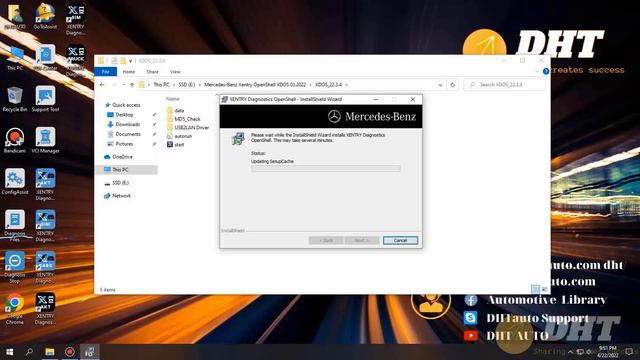The height and width of the screenshot is (360, 640).
Task: Select Documents in navigation pane
Action: click(128, 134)
